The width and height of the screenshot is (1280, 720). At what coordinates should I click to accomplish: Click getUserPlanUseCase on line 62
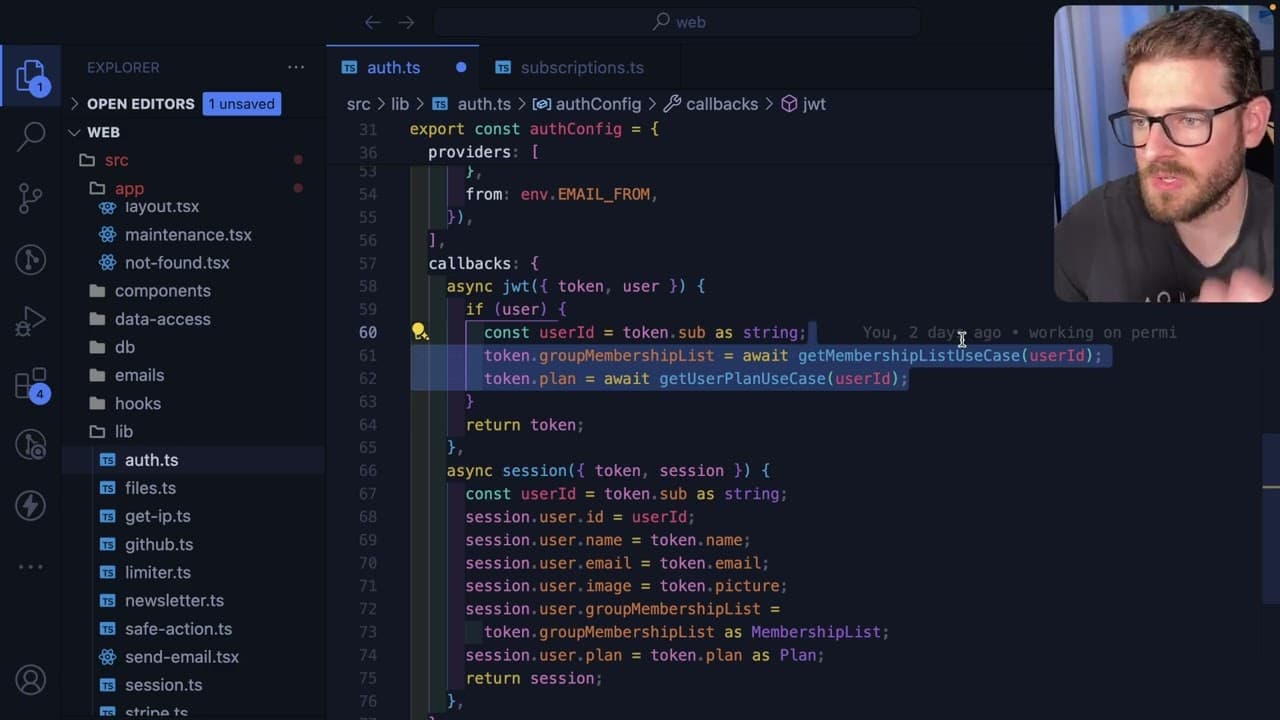point(743,379)
